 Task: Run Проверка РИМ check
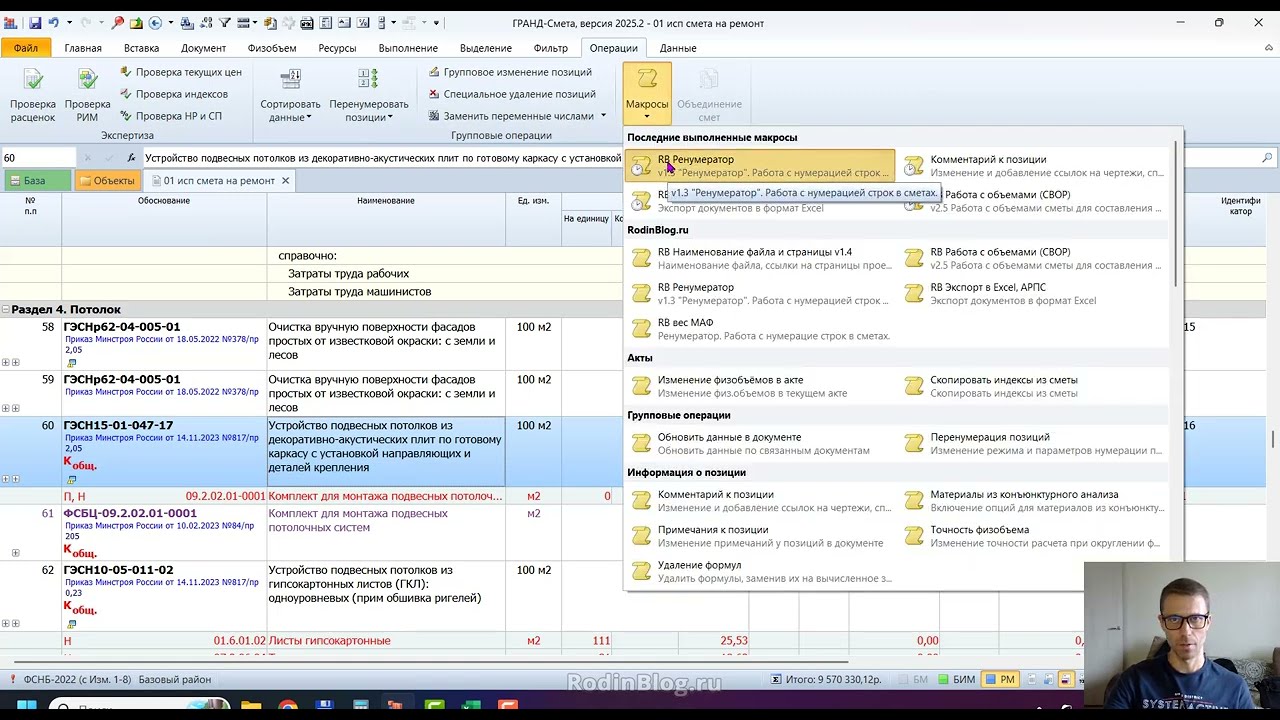coord(87,96)
